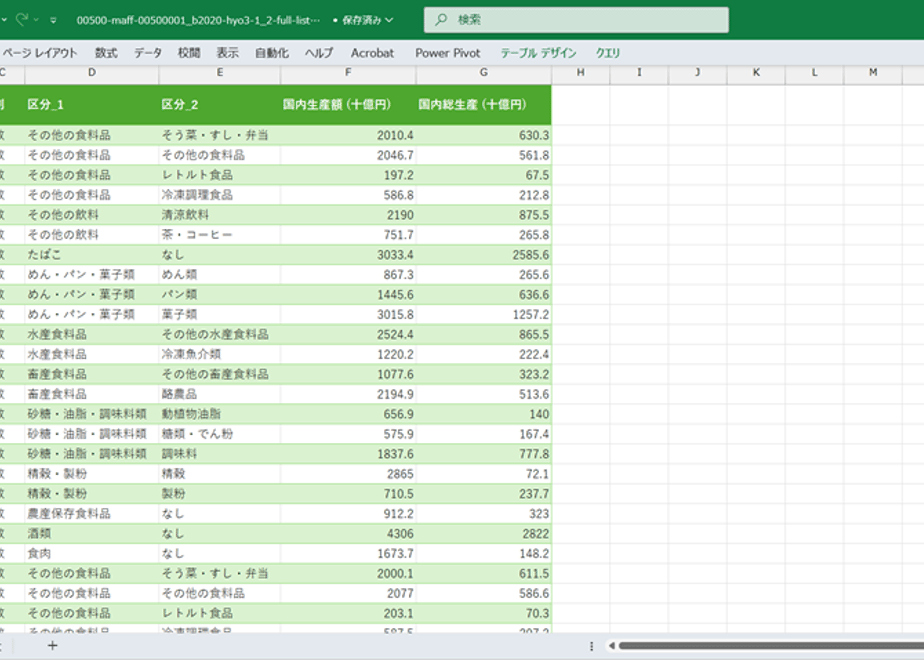Image resolution: width=924 pixels, height=660 pixels.
Task: Select column J header
Action: [698, 72]
